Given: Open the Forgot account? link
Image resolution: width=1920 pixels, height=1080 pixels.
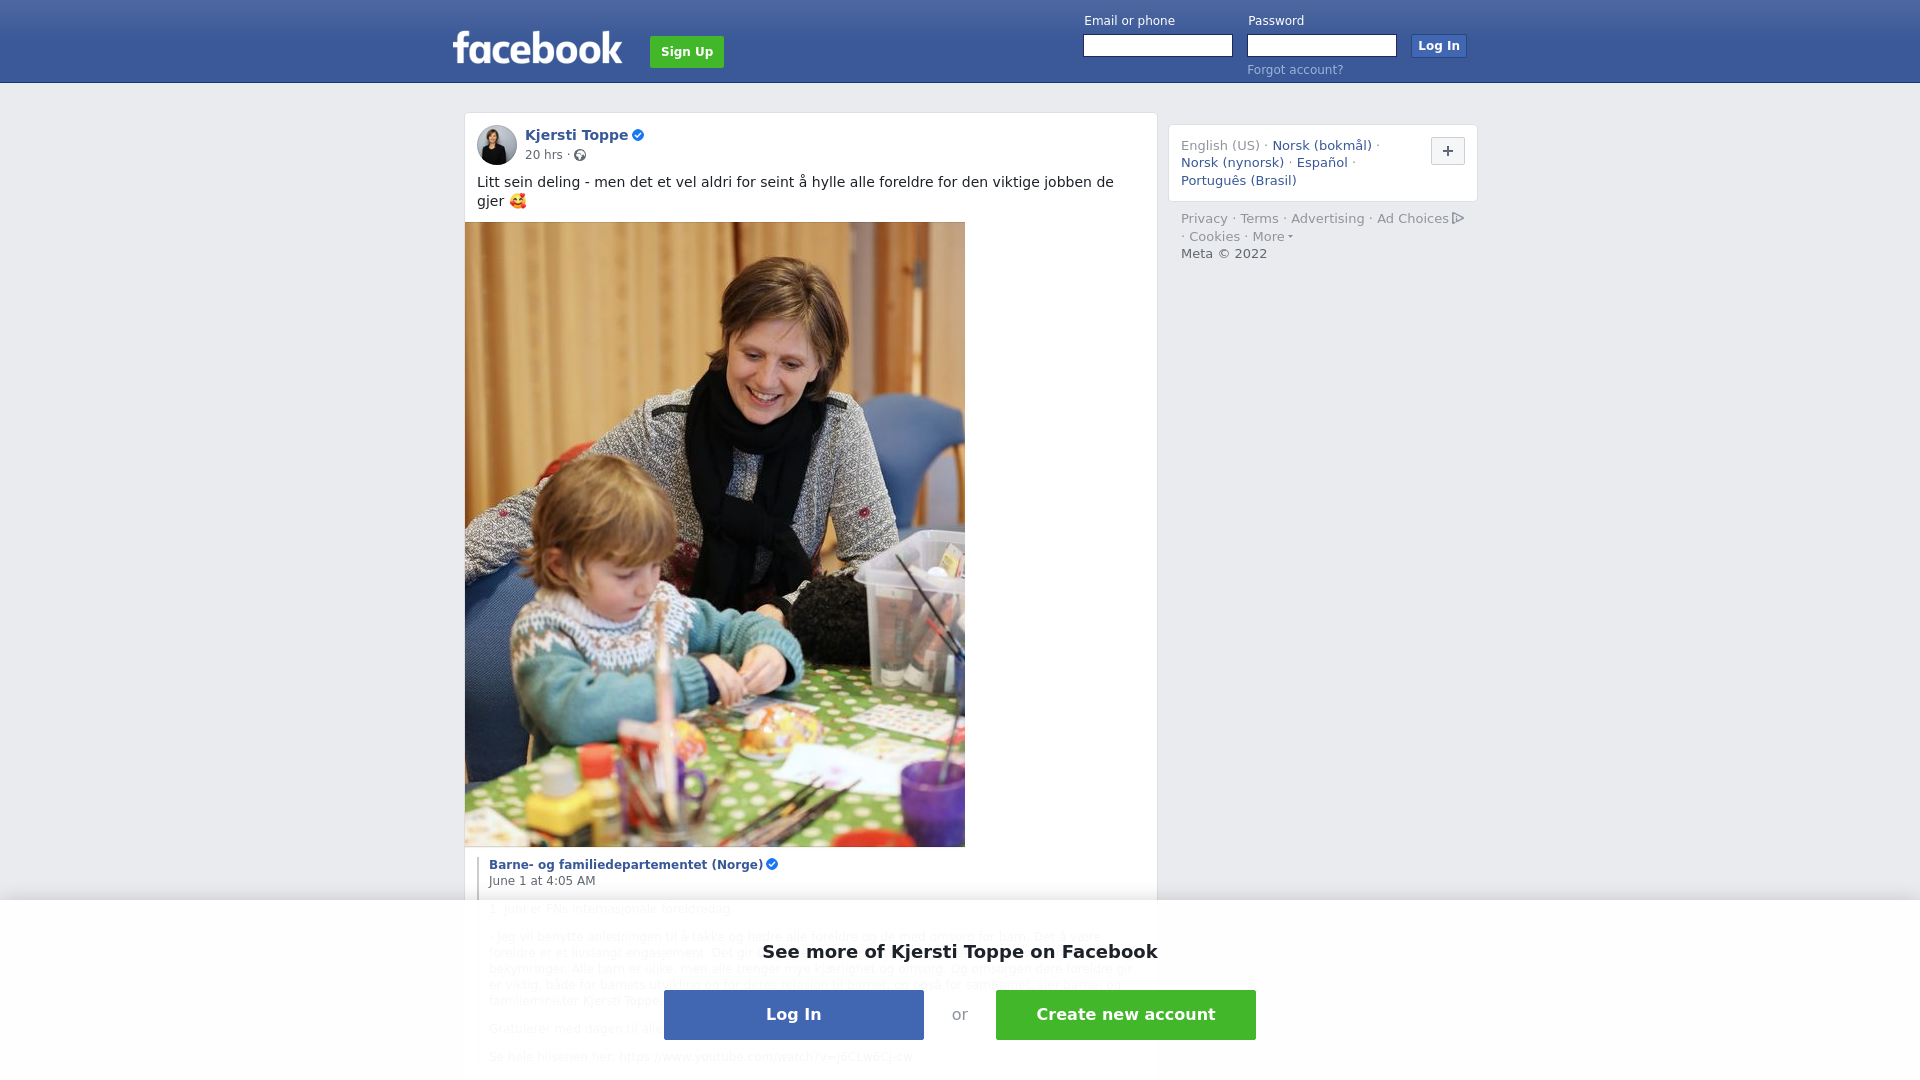Looking at the screenshot, I should pos(1295,70).
